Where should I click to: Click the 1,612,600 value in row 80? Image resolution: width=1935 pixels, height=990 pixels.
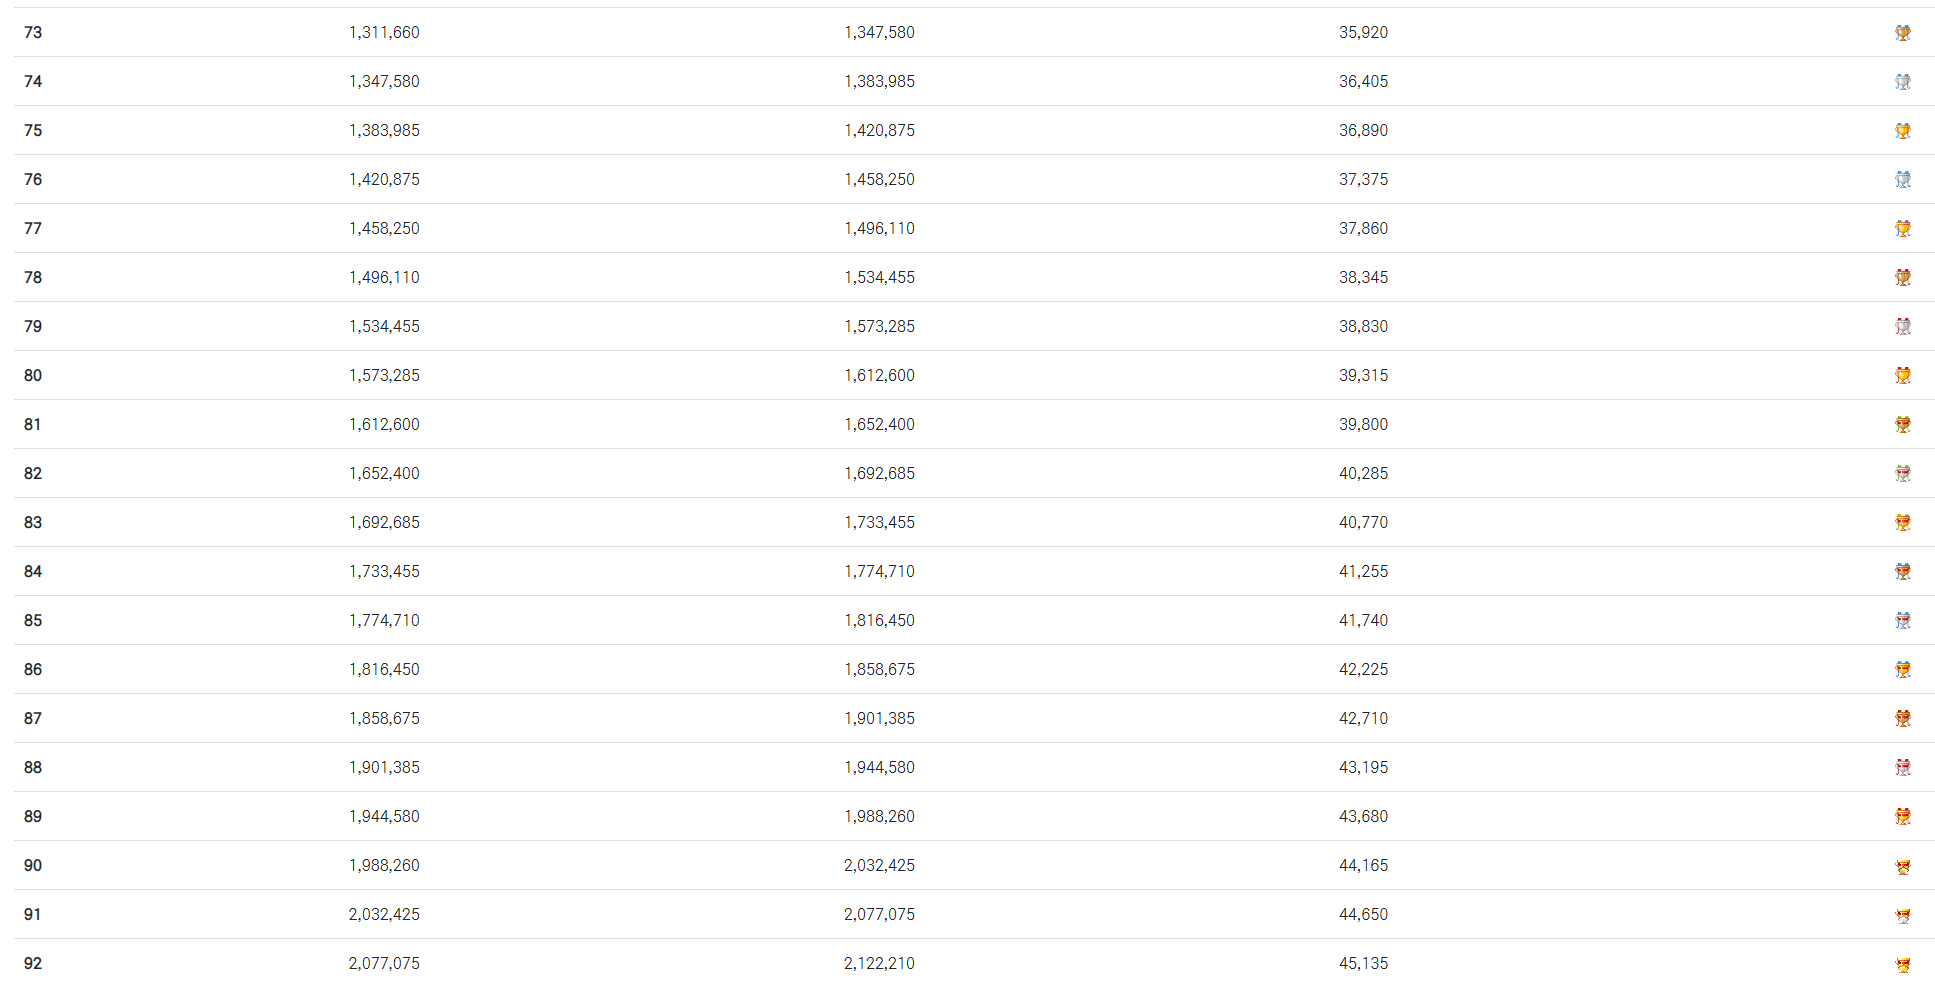(x=879, y=375)
